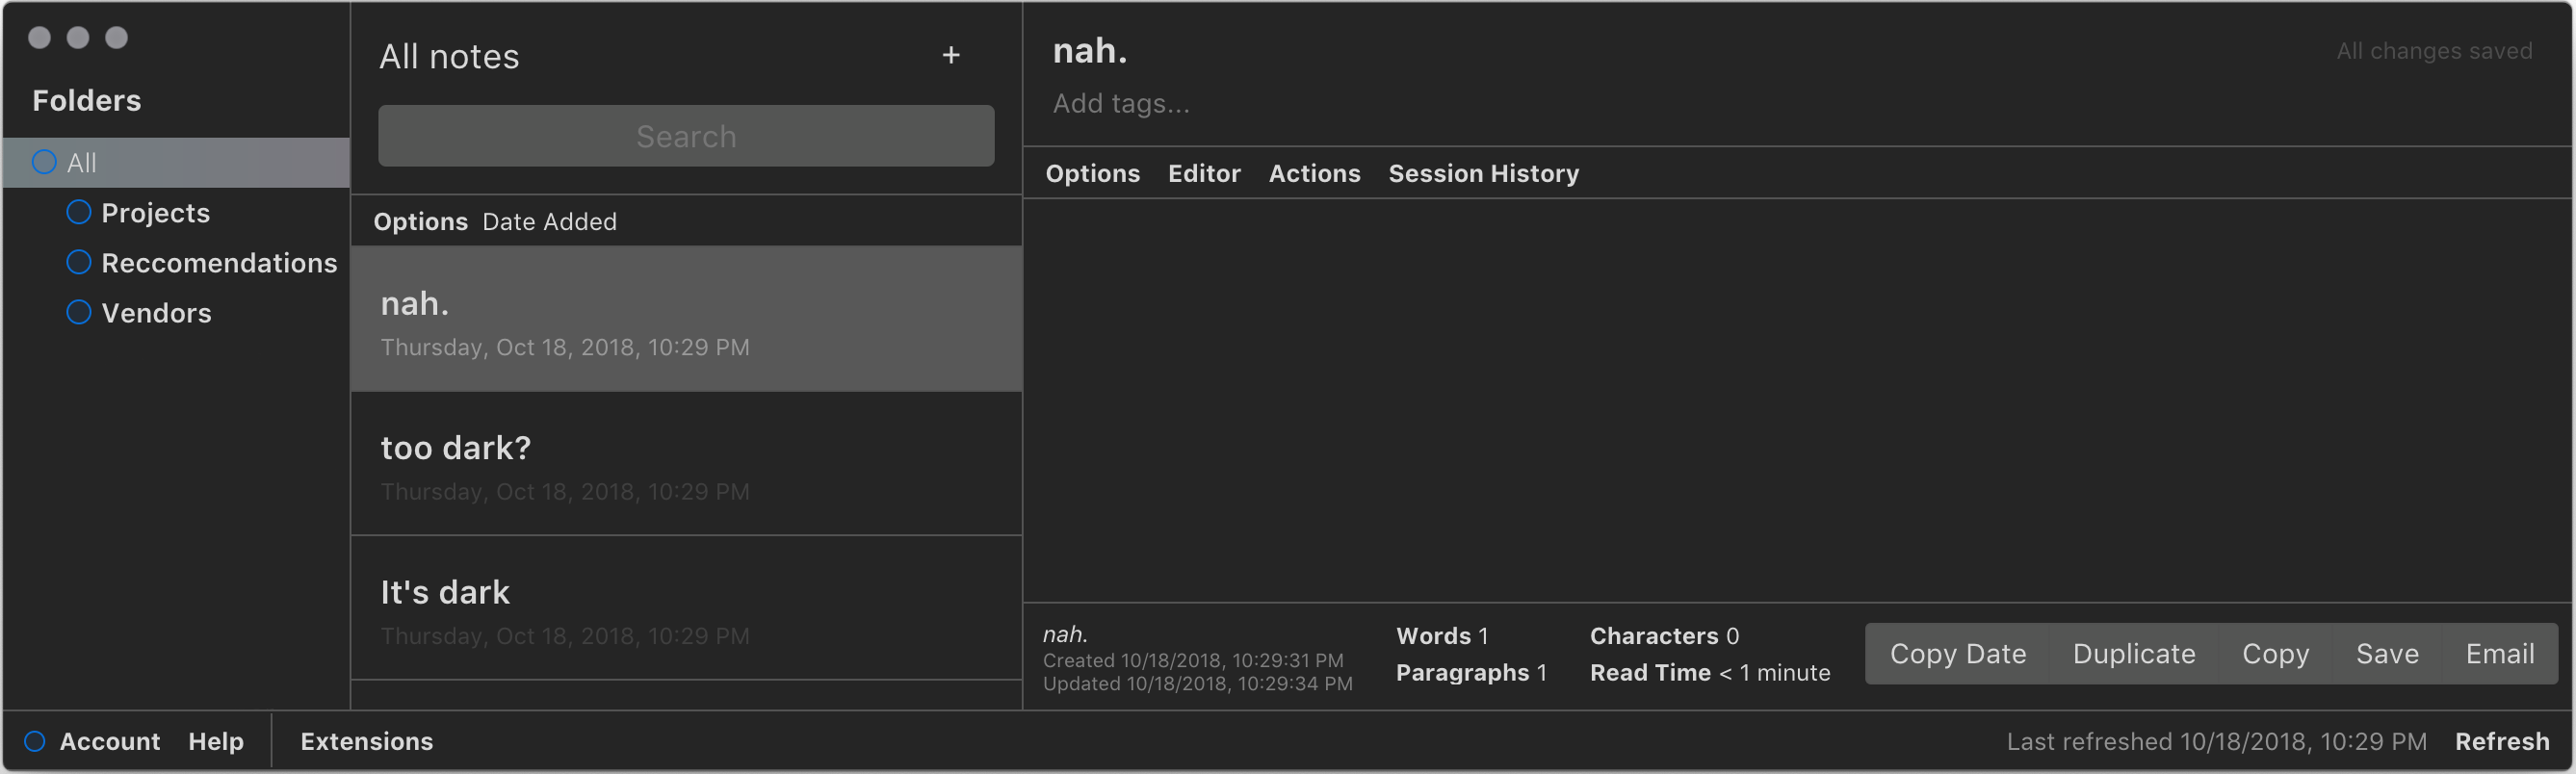
Task: Open the note list Options menu
Action: click(420, 222)
